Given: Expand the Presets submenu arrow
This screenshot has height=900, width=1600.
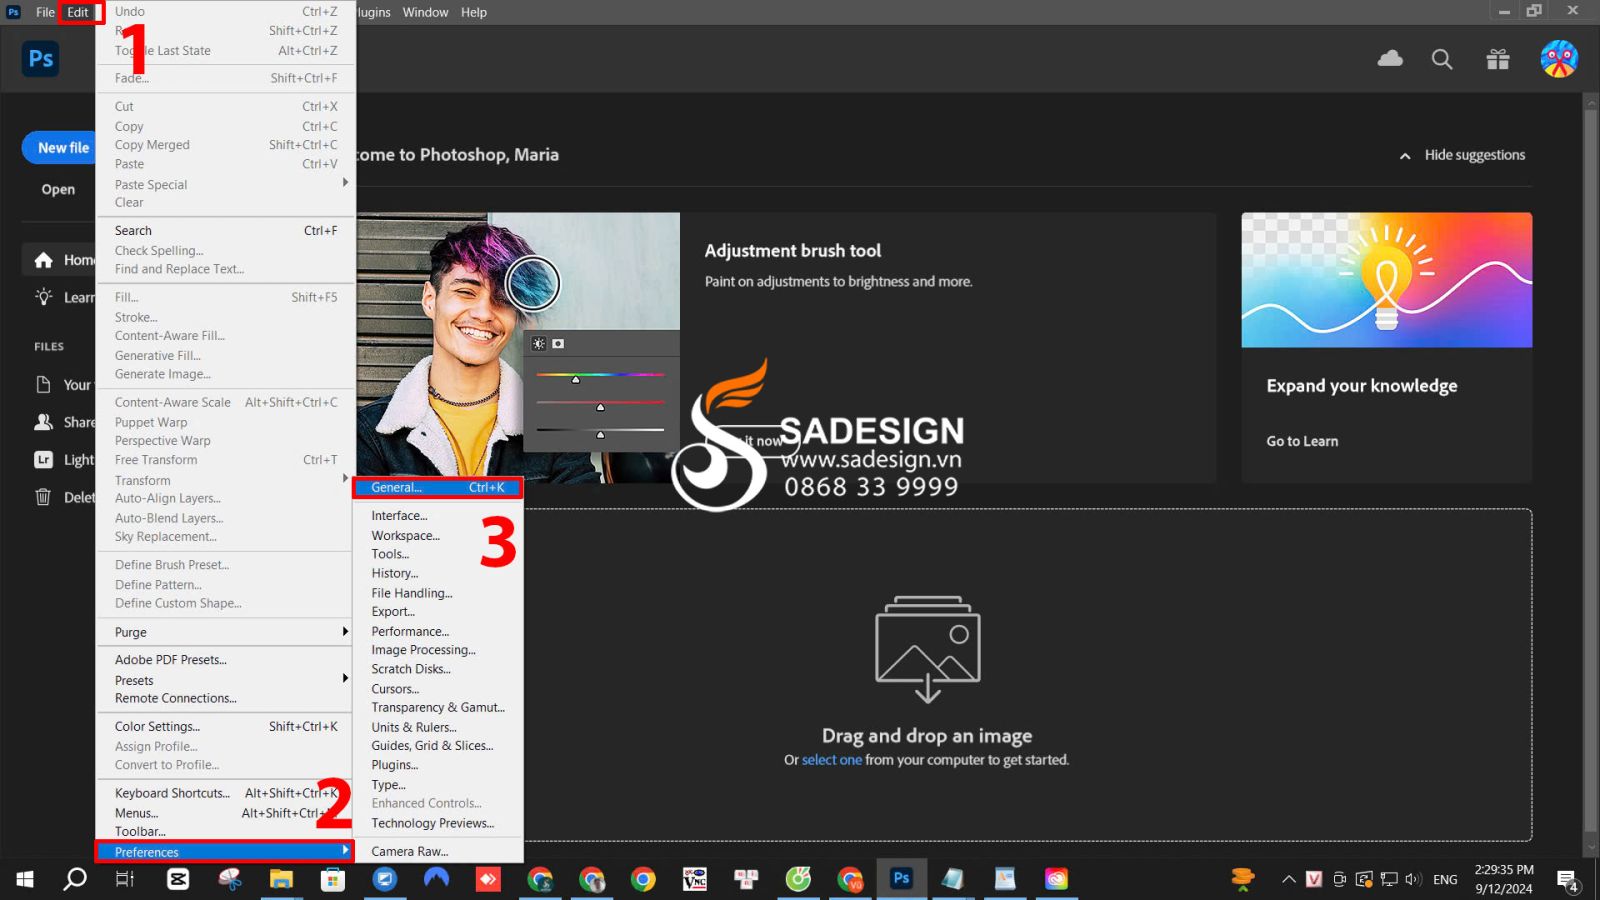Looking at the screenshot, I should (345, 678).
